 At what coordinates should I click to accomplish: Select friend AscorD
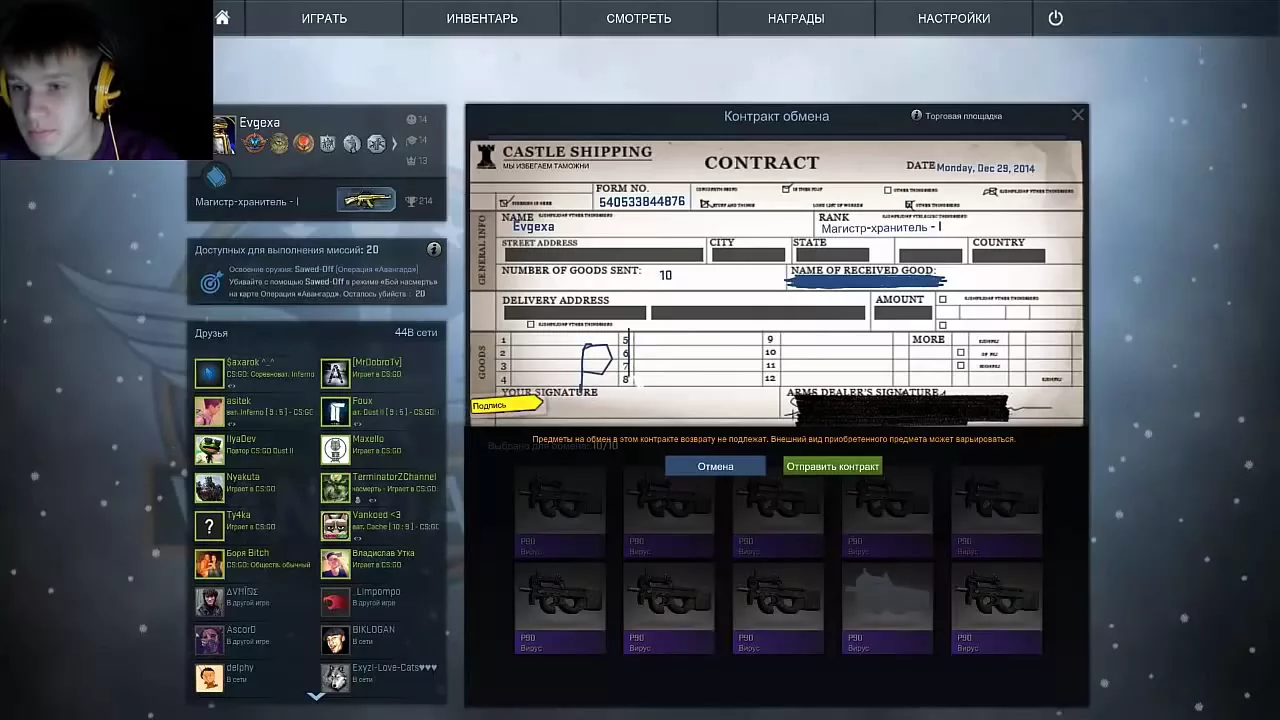click(x=254, y=639)
